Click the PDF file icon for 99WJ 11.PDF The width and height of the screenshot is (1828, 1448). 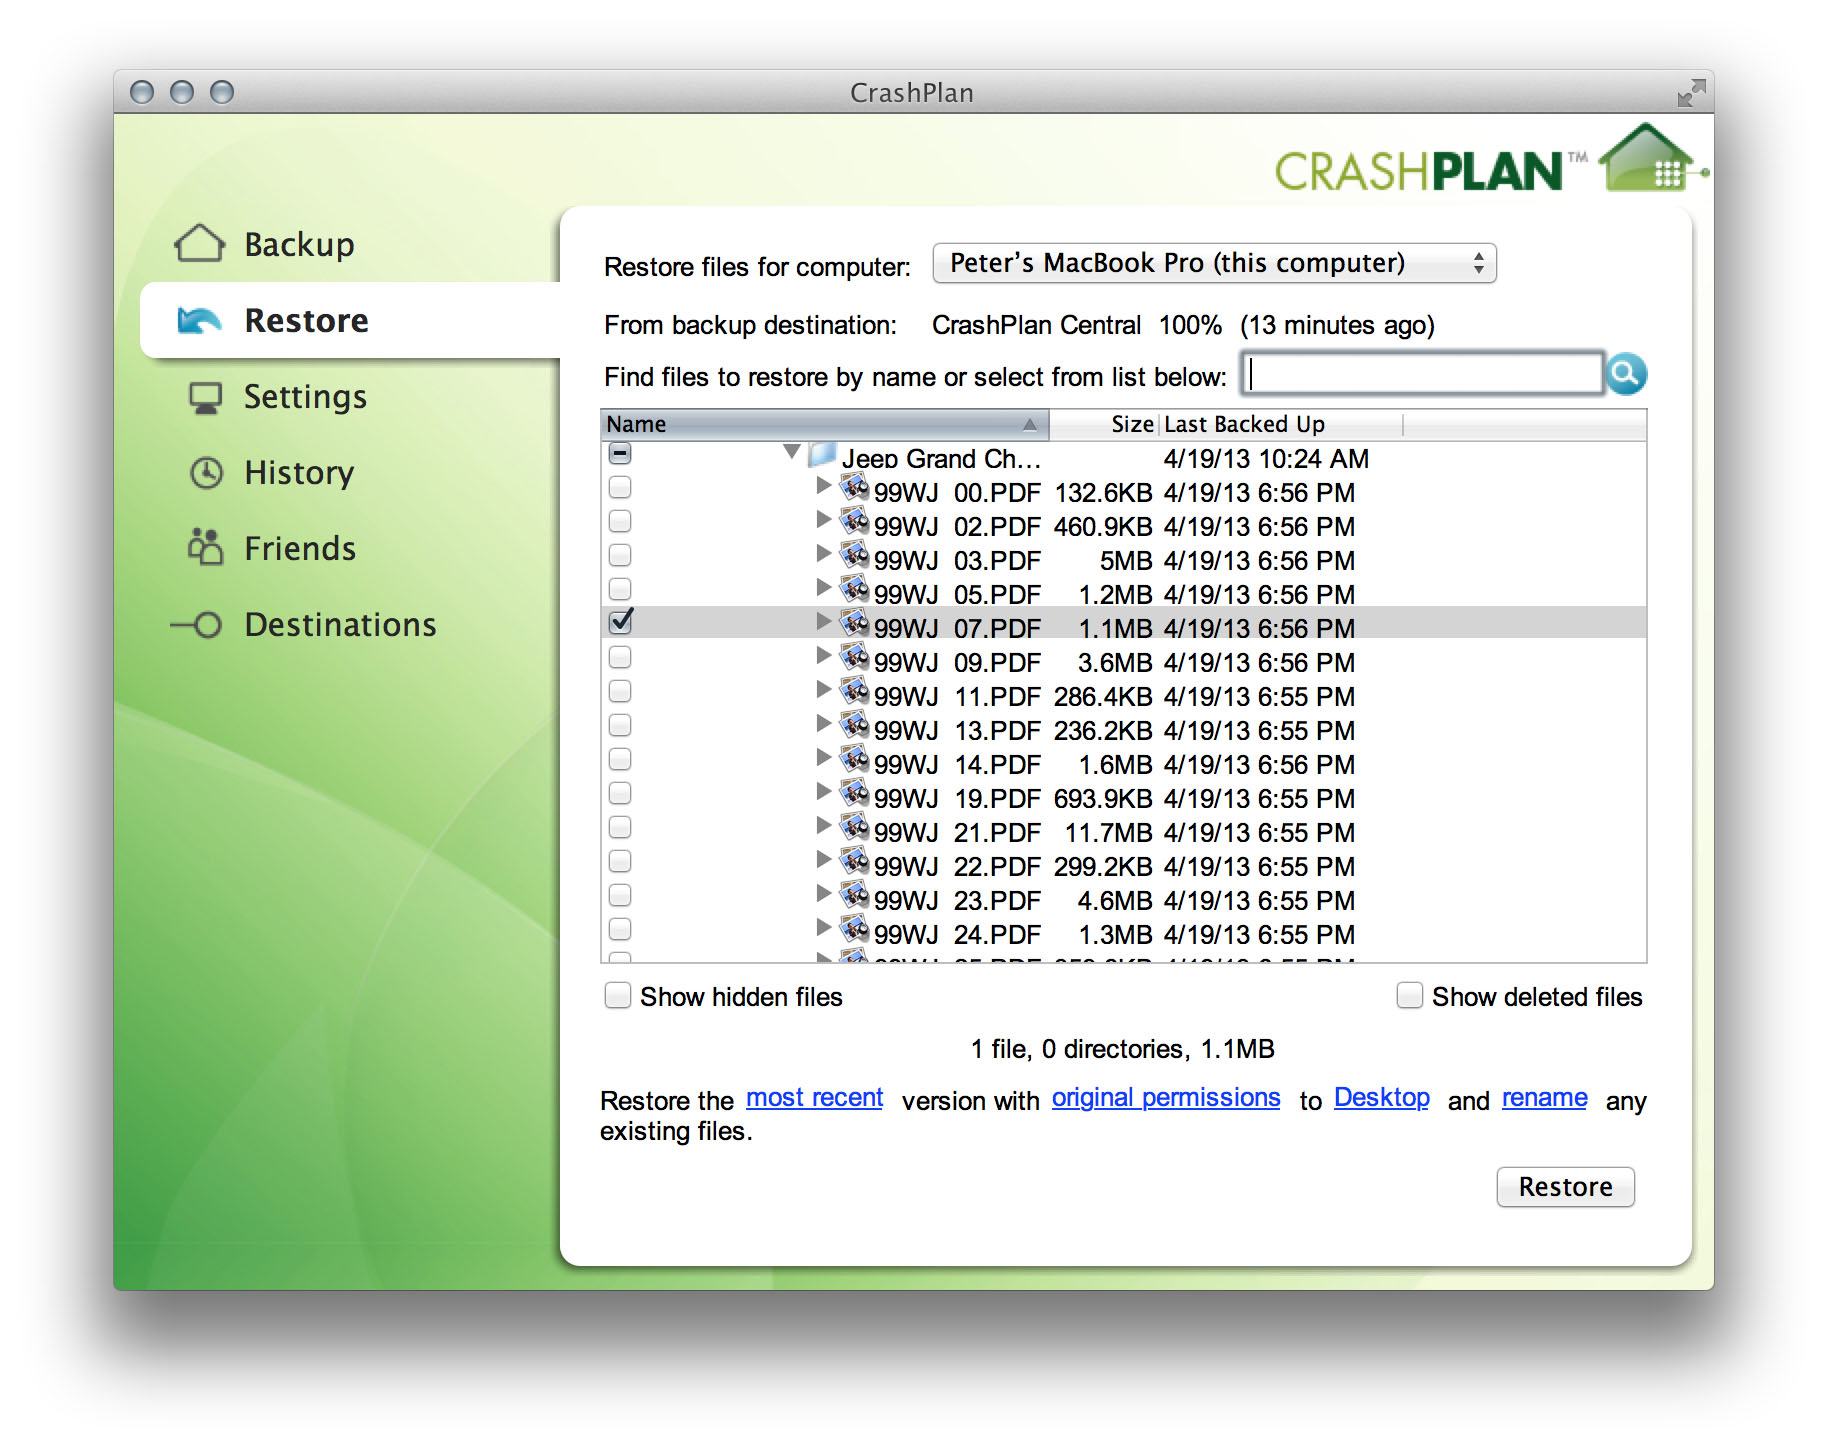[x=854, y=691]
